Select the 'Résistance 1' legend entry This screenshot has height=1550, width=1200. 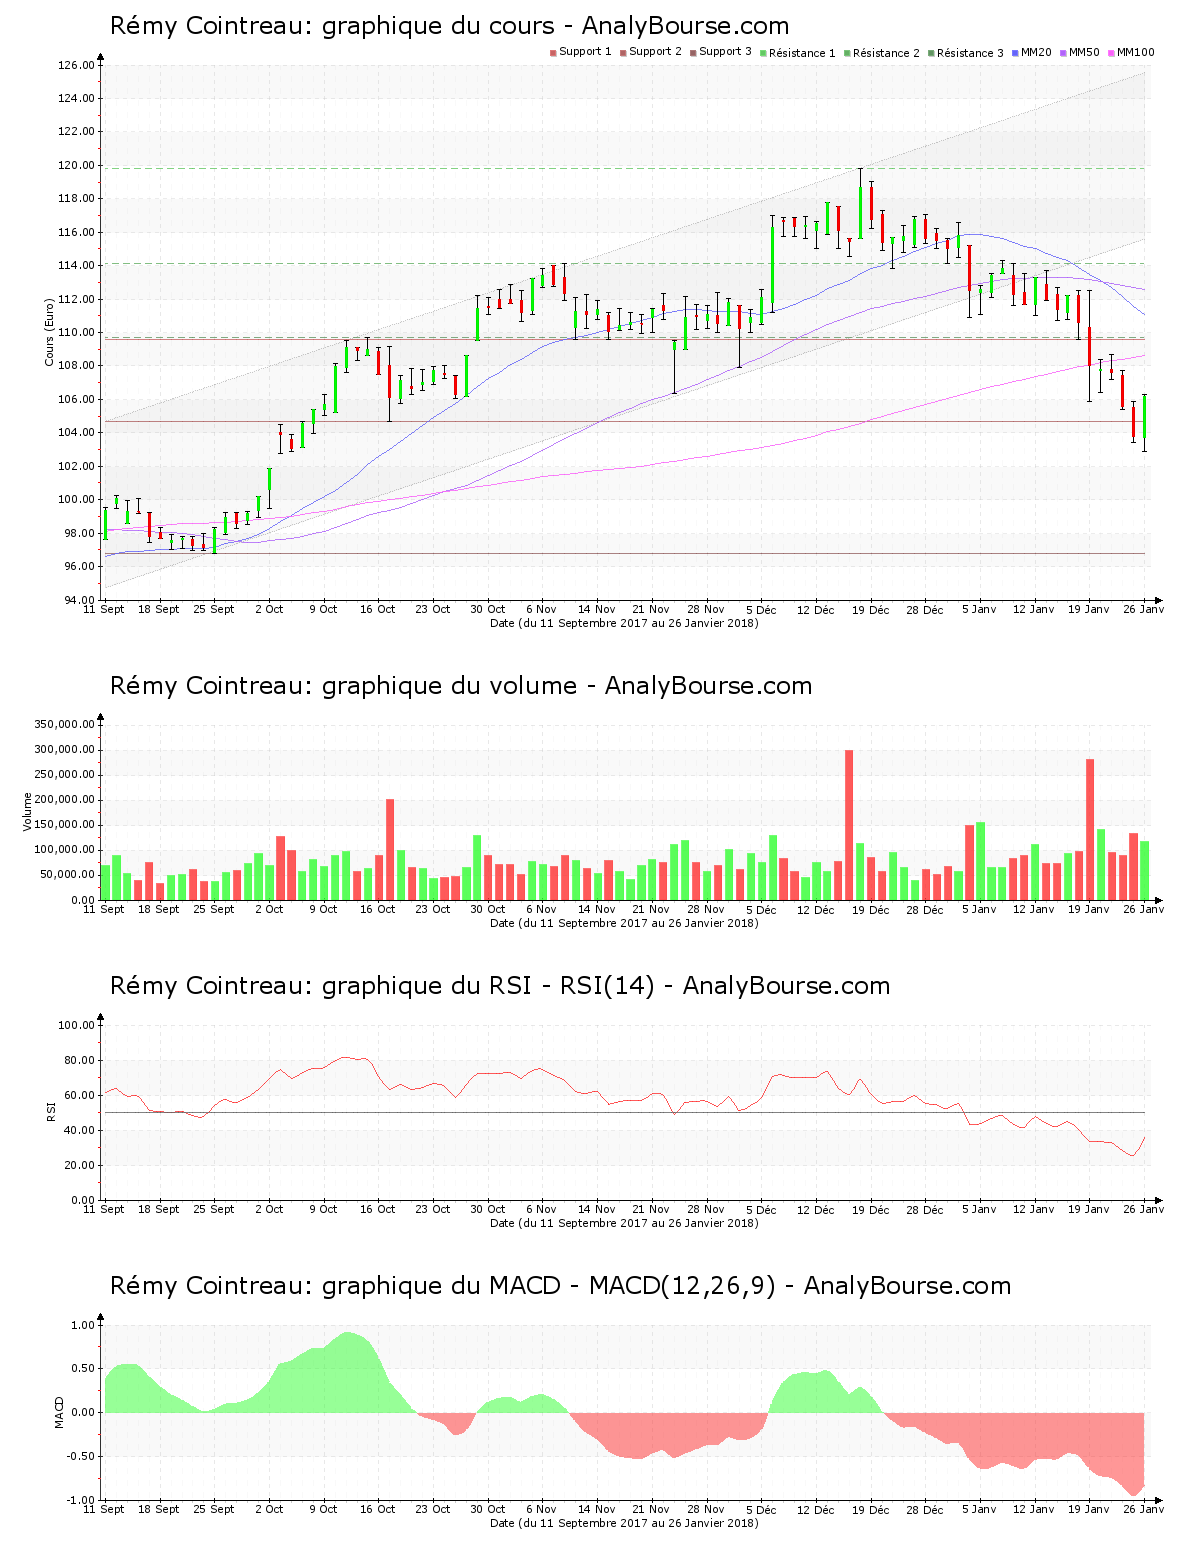[x=798, y=52]
